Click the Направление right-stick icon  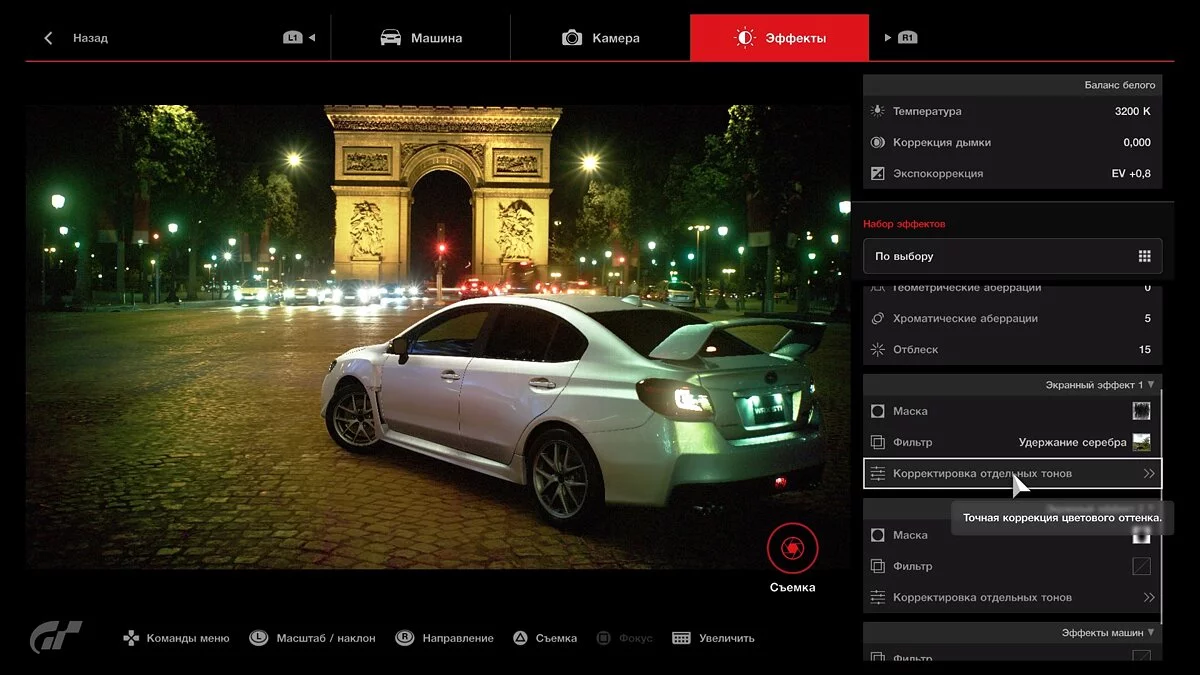[x=405, y=638]
